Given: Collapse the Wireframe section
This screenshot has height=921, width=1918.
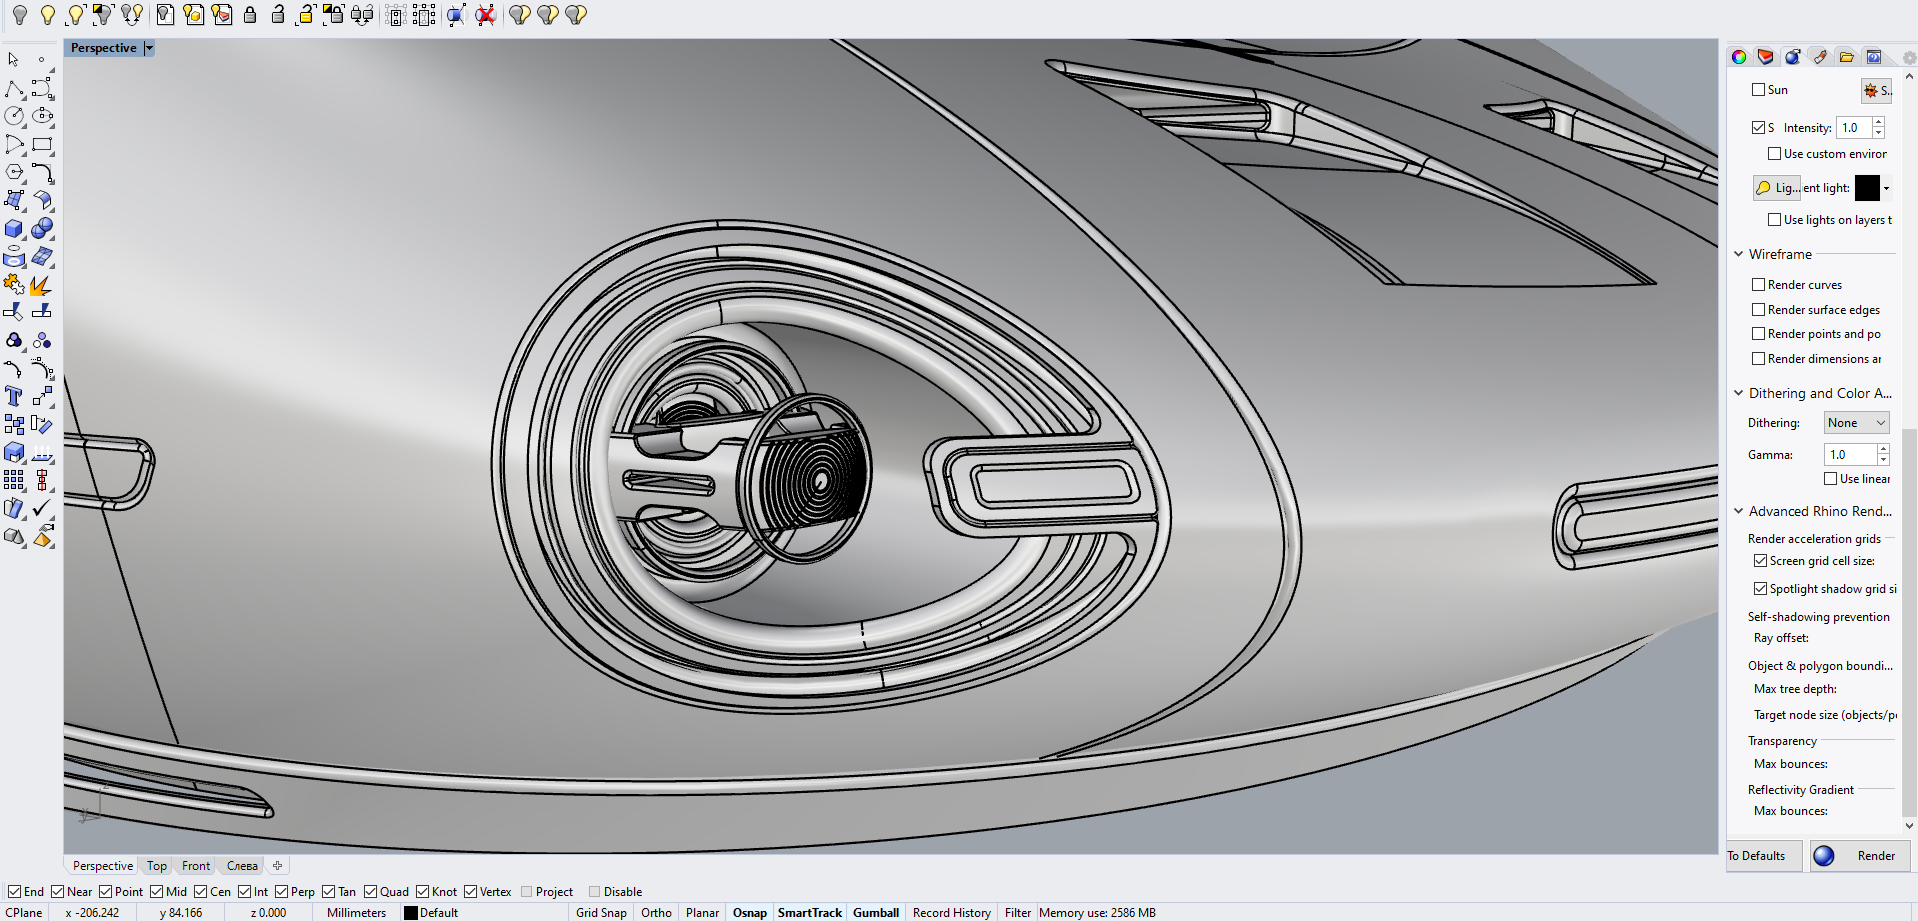Looking at the screenshot, I should (x=1738, y=254).
